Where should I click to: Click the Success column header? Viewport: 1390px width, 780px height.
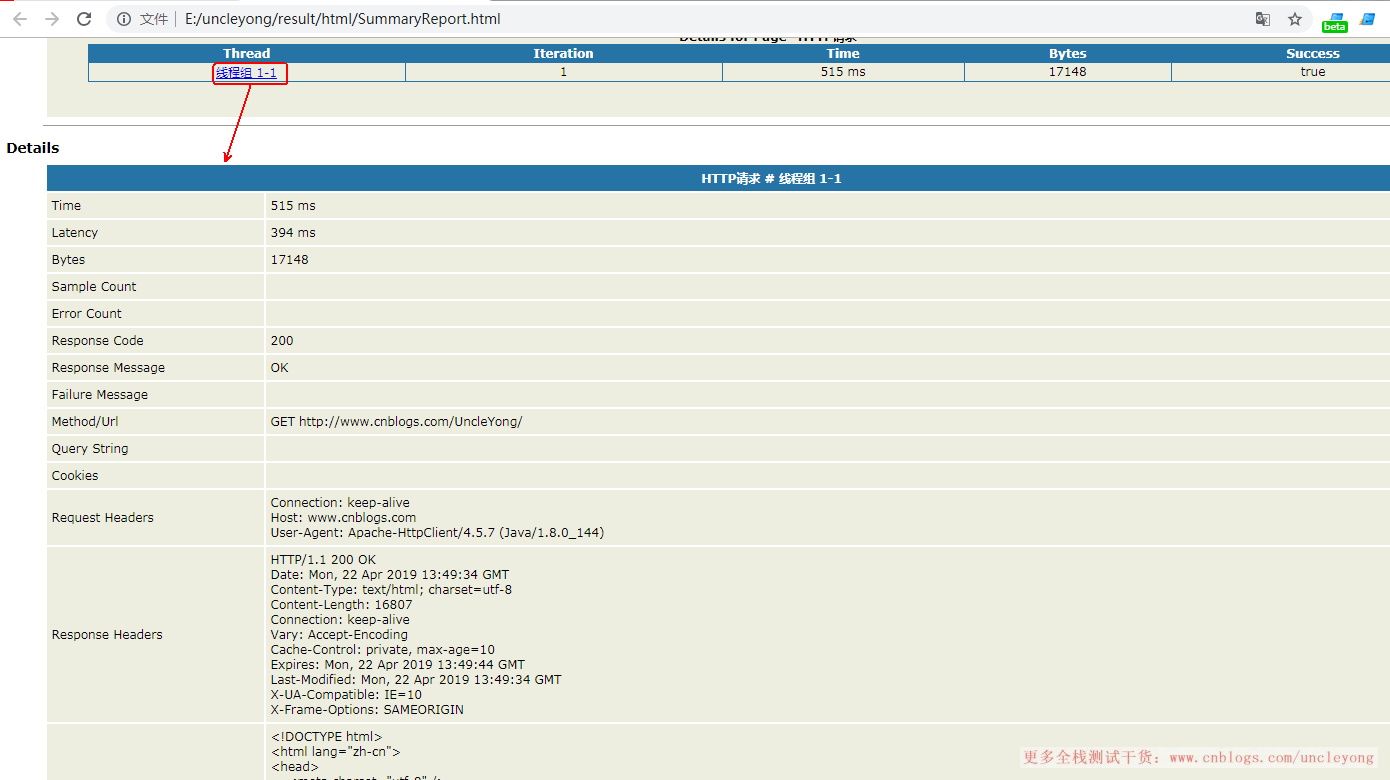click(x=1313, y=54)
